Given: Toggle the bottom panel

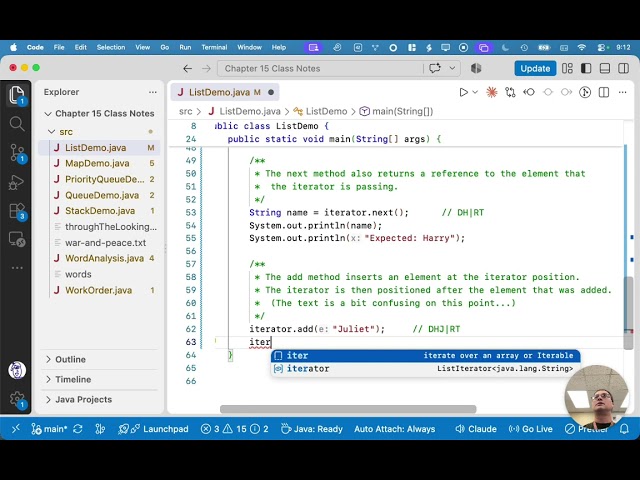Looking at the screenshot, I should pyautogui.click(x=605, y=69).
